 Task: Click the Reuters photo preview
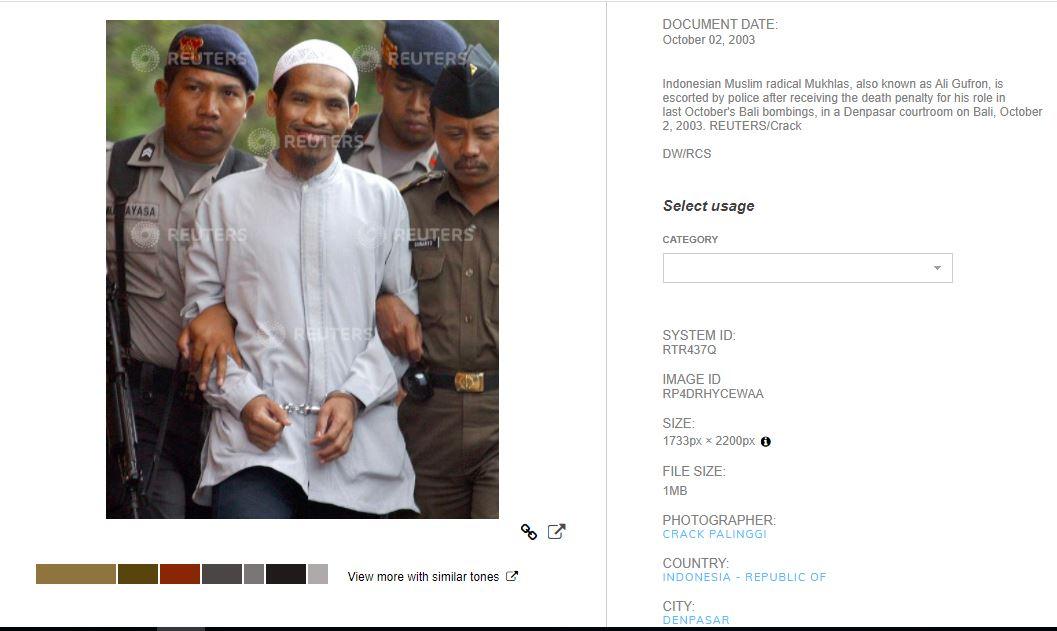click(302, 269)
